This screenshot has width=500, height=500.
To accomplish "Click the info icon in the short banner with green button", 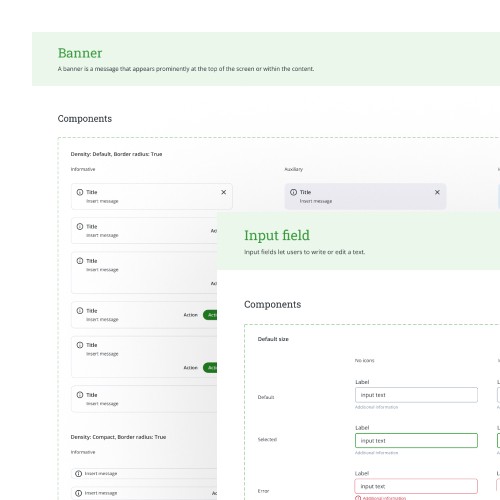I will pos(80,311).
